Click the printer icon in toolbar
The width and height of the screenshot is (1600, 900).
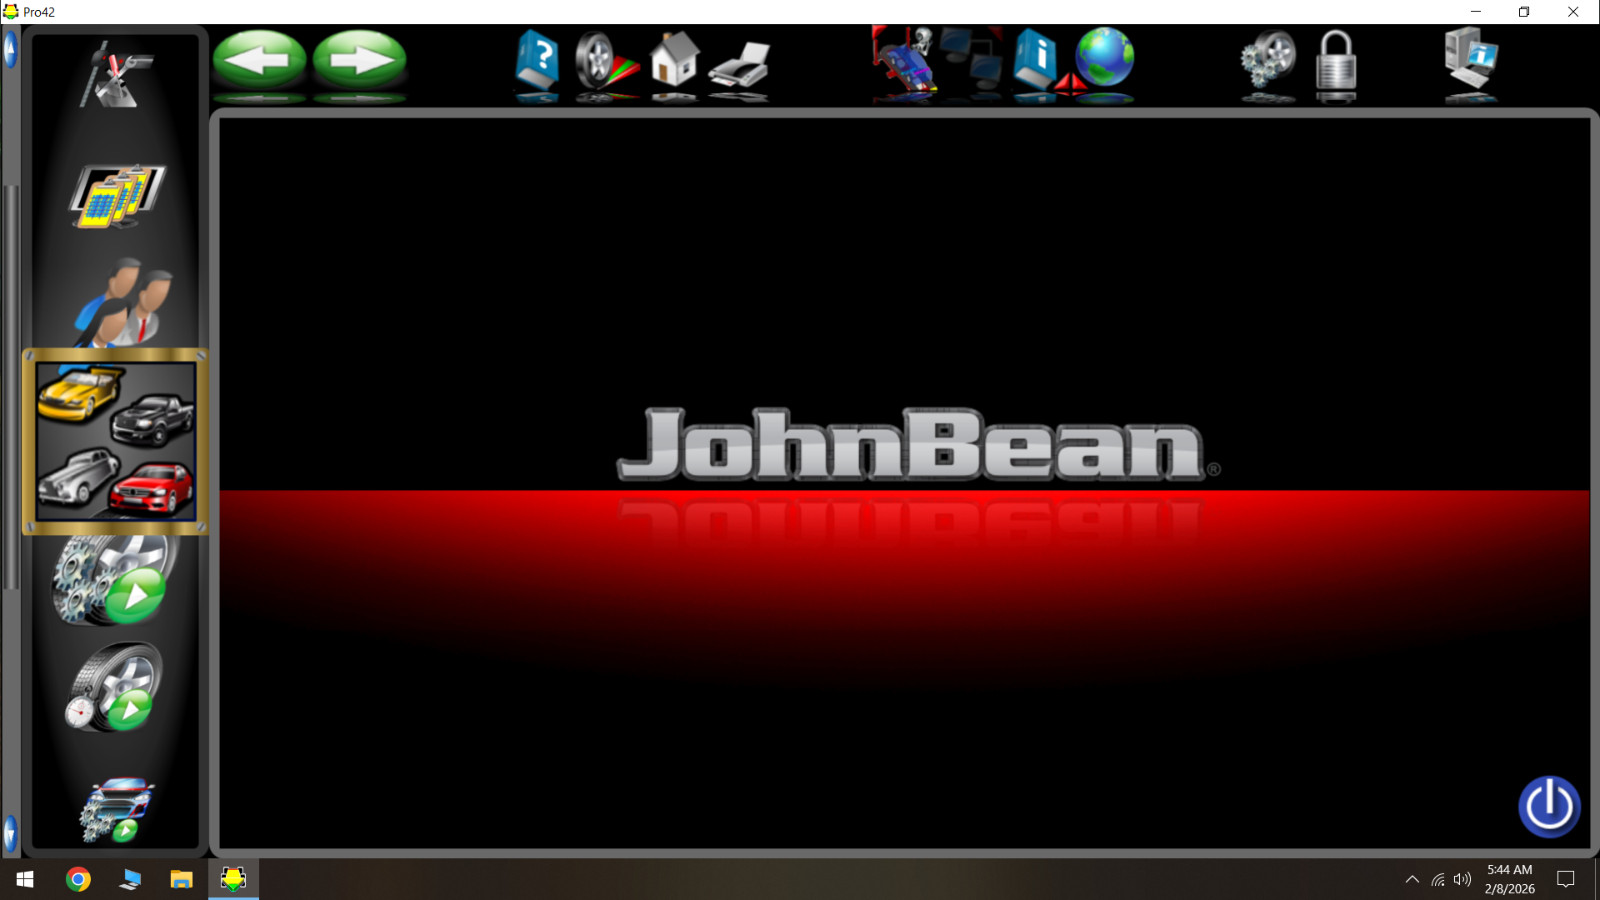pyautogui.click(x=740, y=64)
